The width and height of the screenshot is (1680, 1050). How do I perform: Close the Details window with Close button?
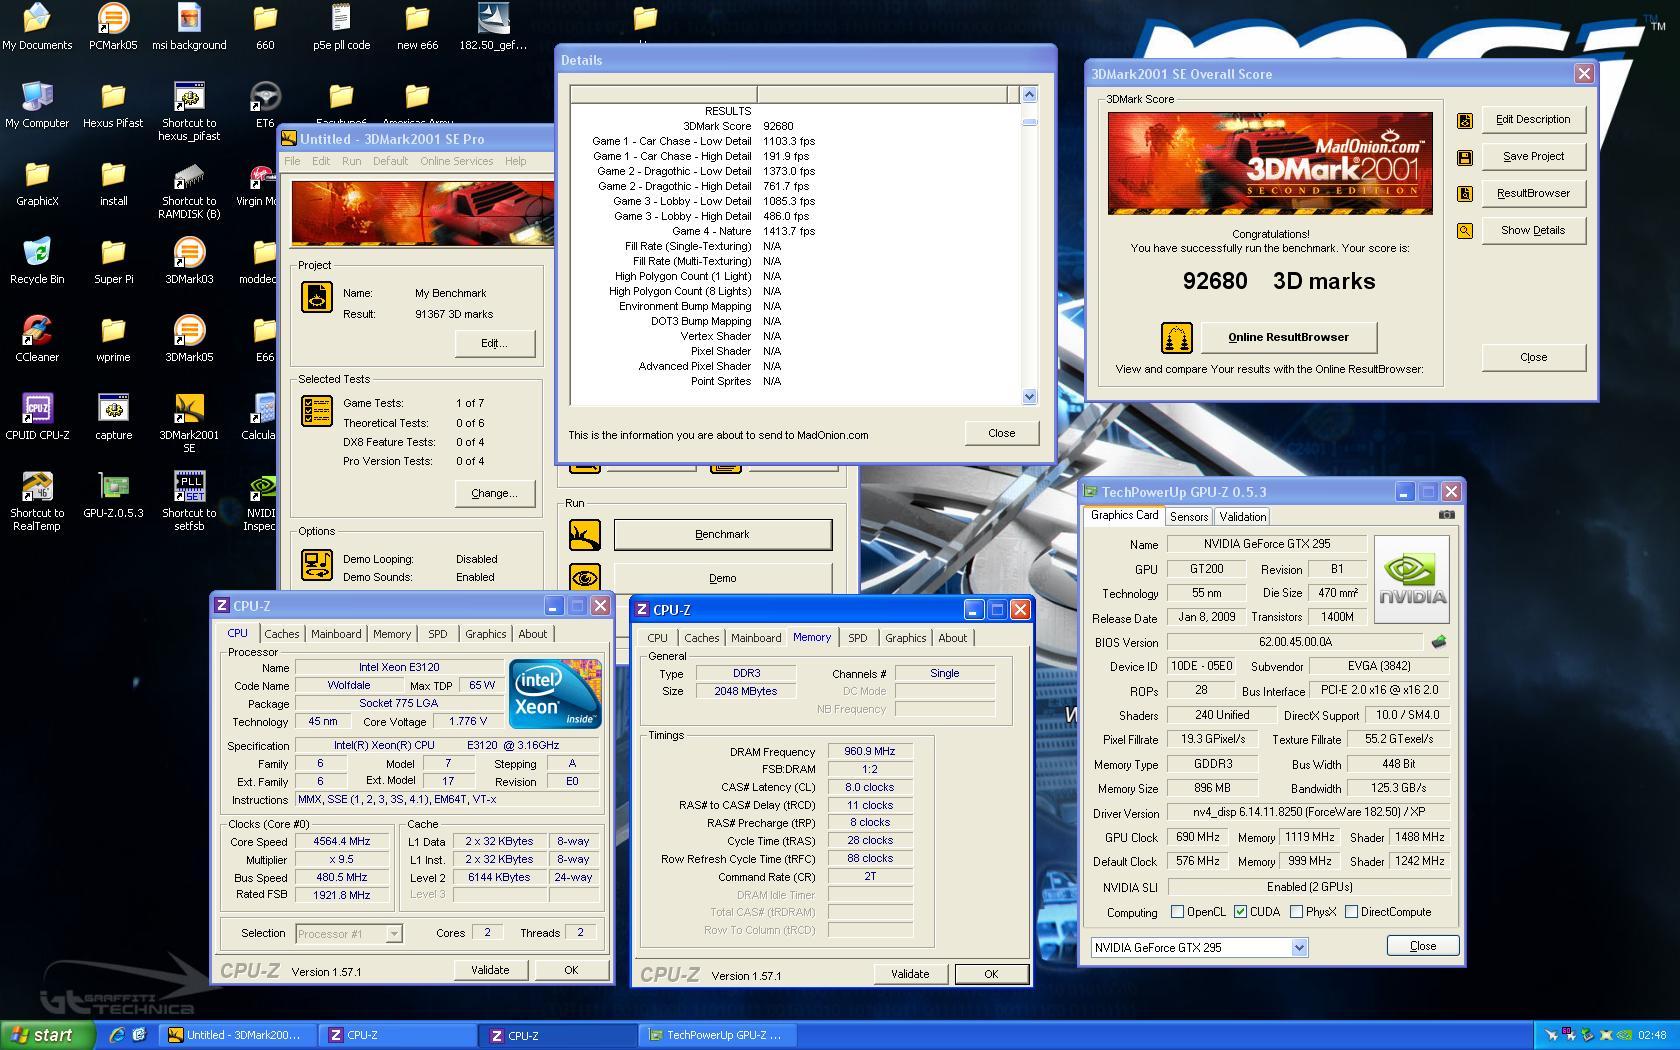pos(1001,434)
